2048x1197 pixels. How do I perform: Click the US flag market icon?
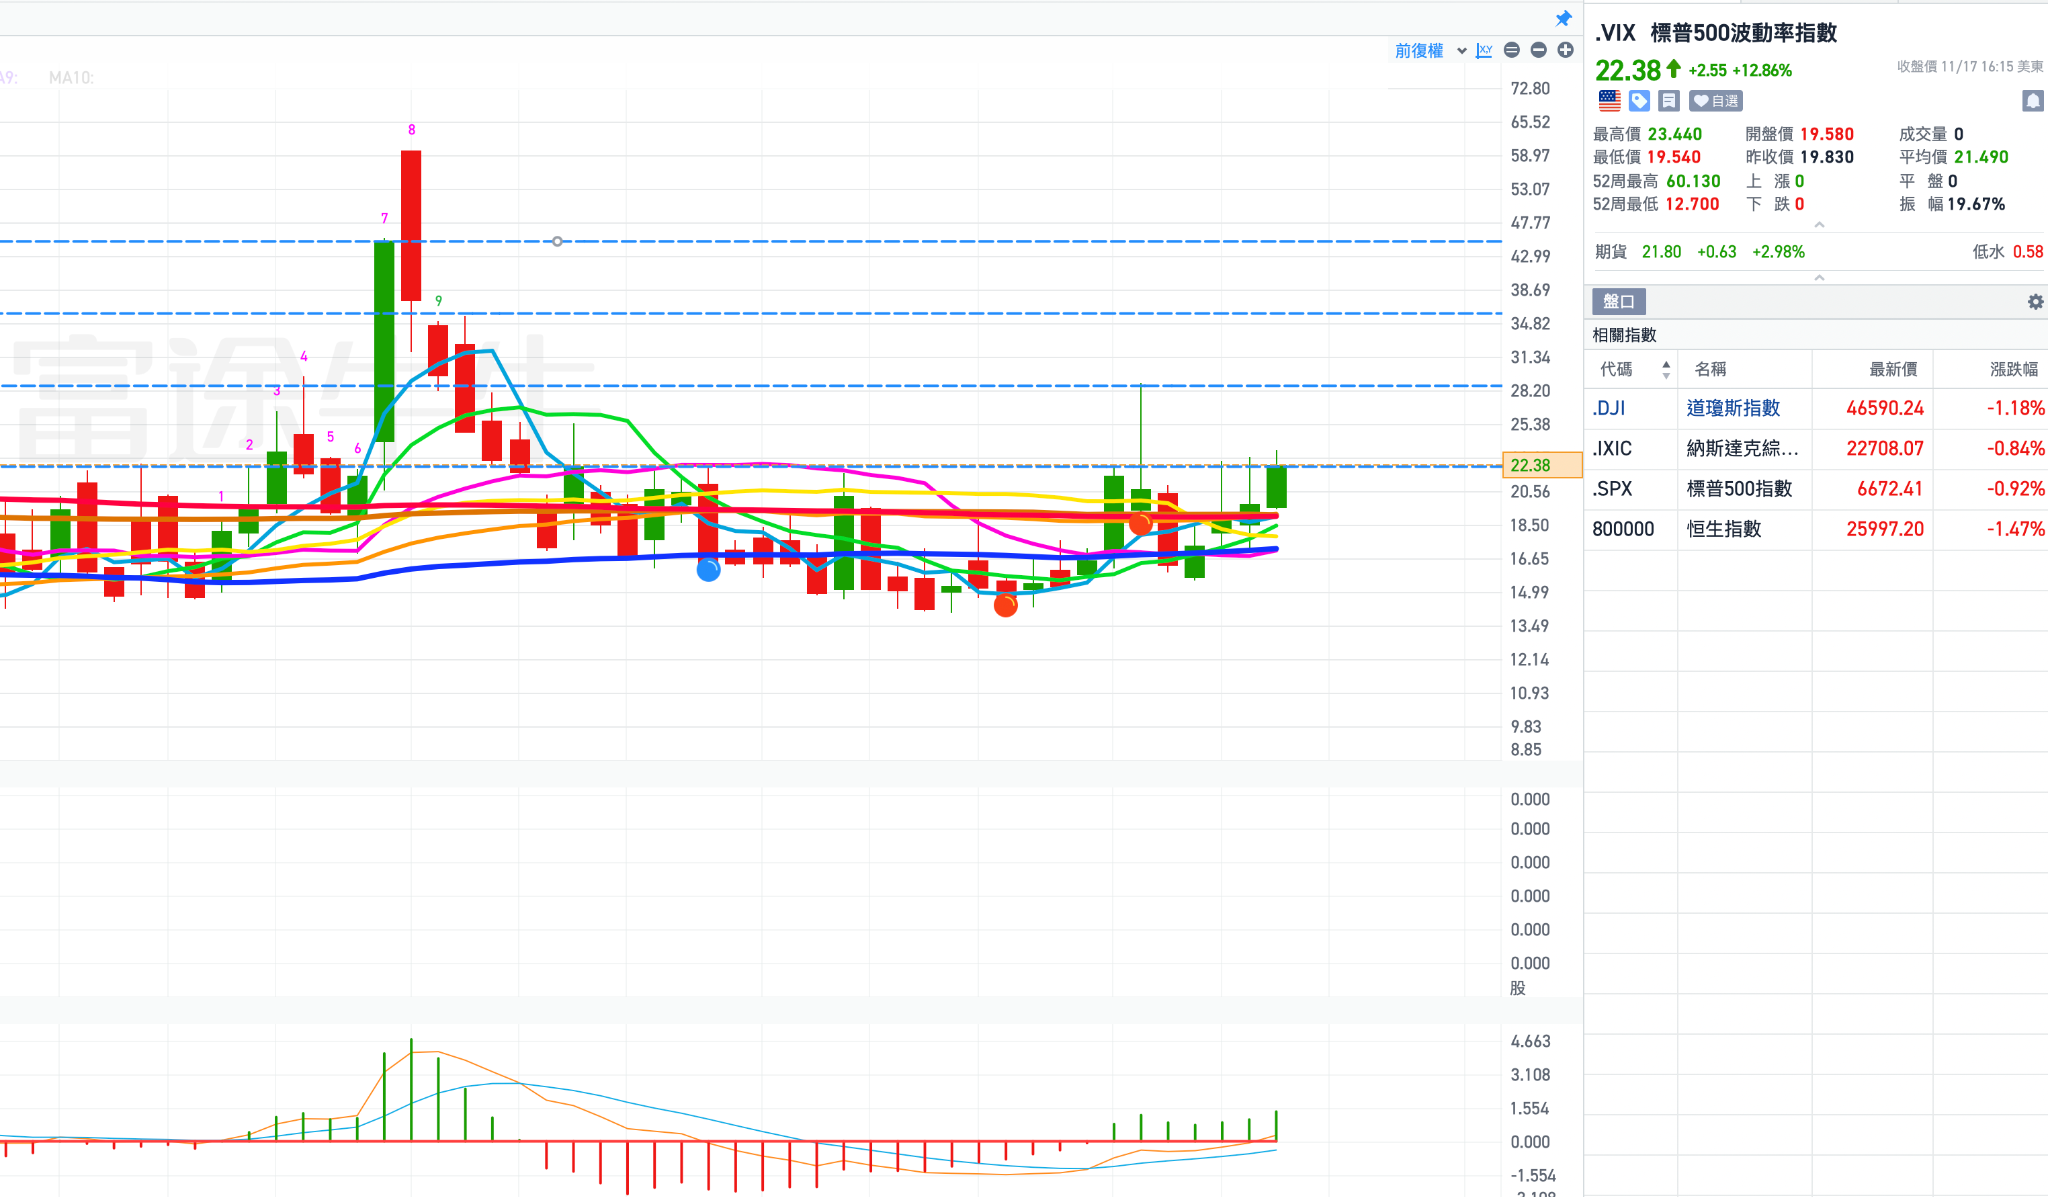(1609, 100)
